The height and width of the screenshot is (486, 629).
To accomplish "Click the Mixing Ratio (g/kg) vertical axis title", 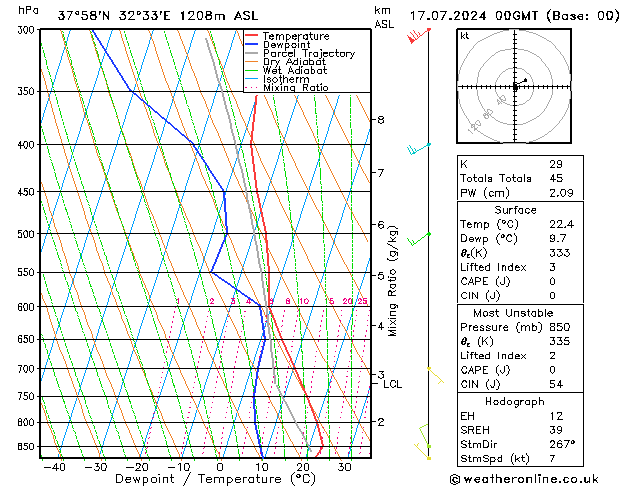I will pos(392,281).
